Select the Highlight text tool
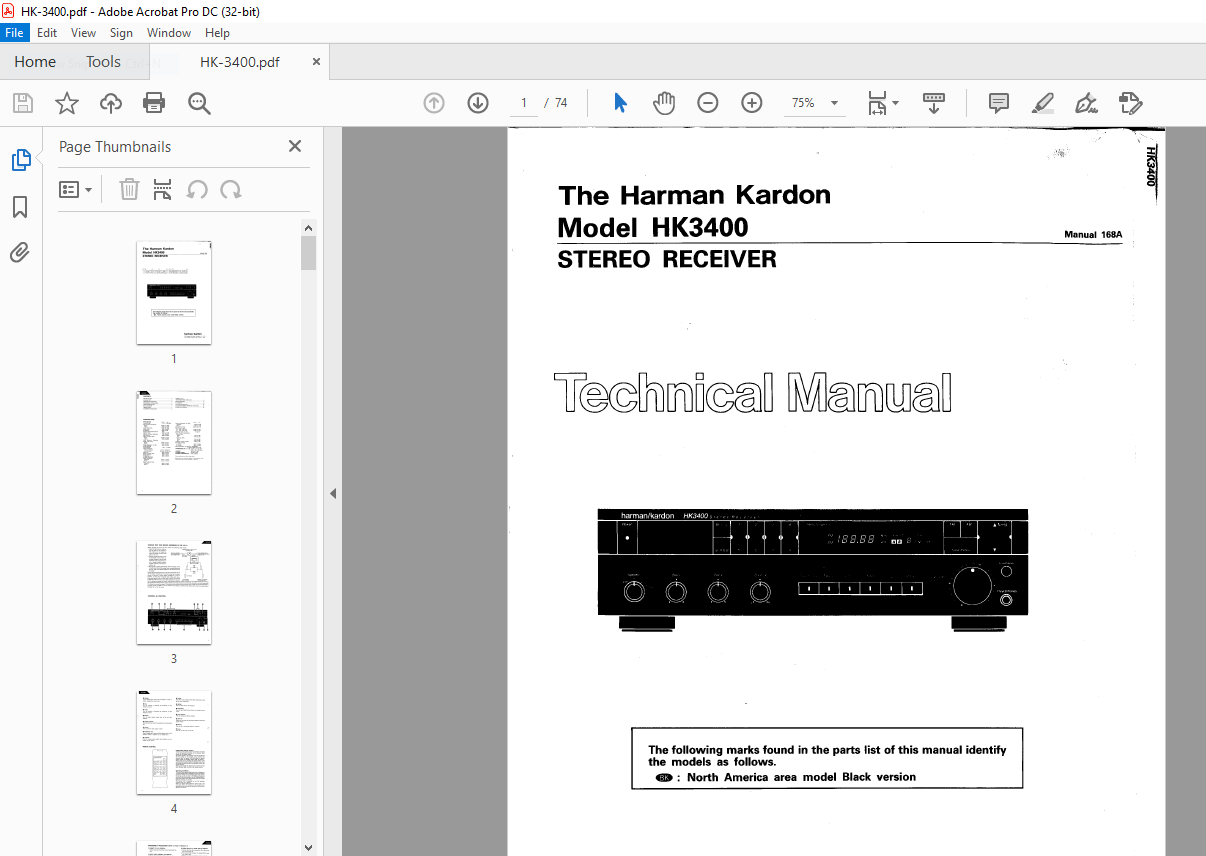This screenshot has height=856, width=1206. point(1042,103)
